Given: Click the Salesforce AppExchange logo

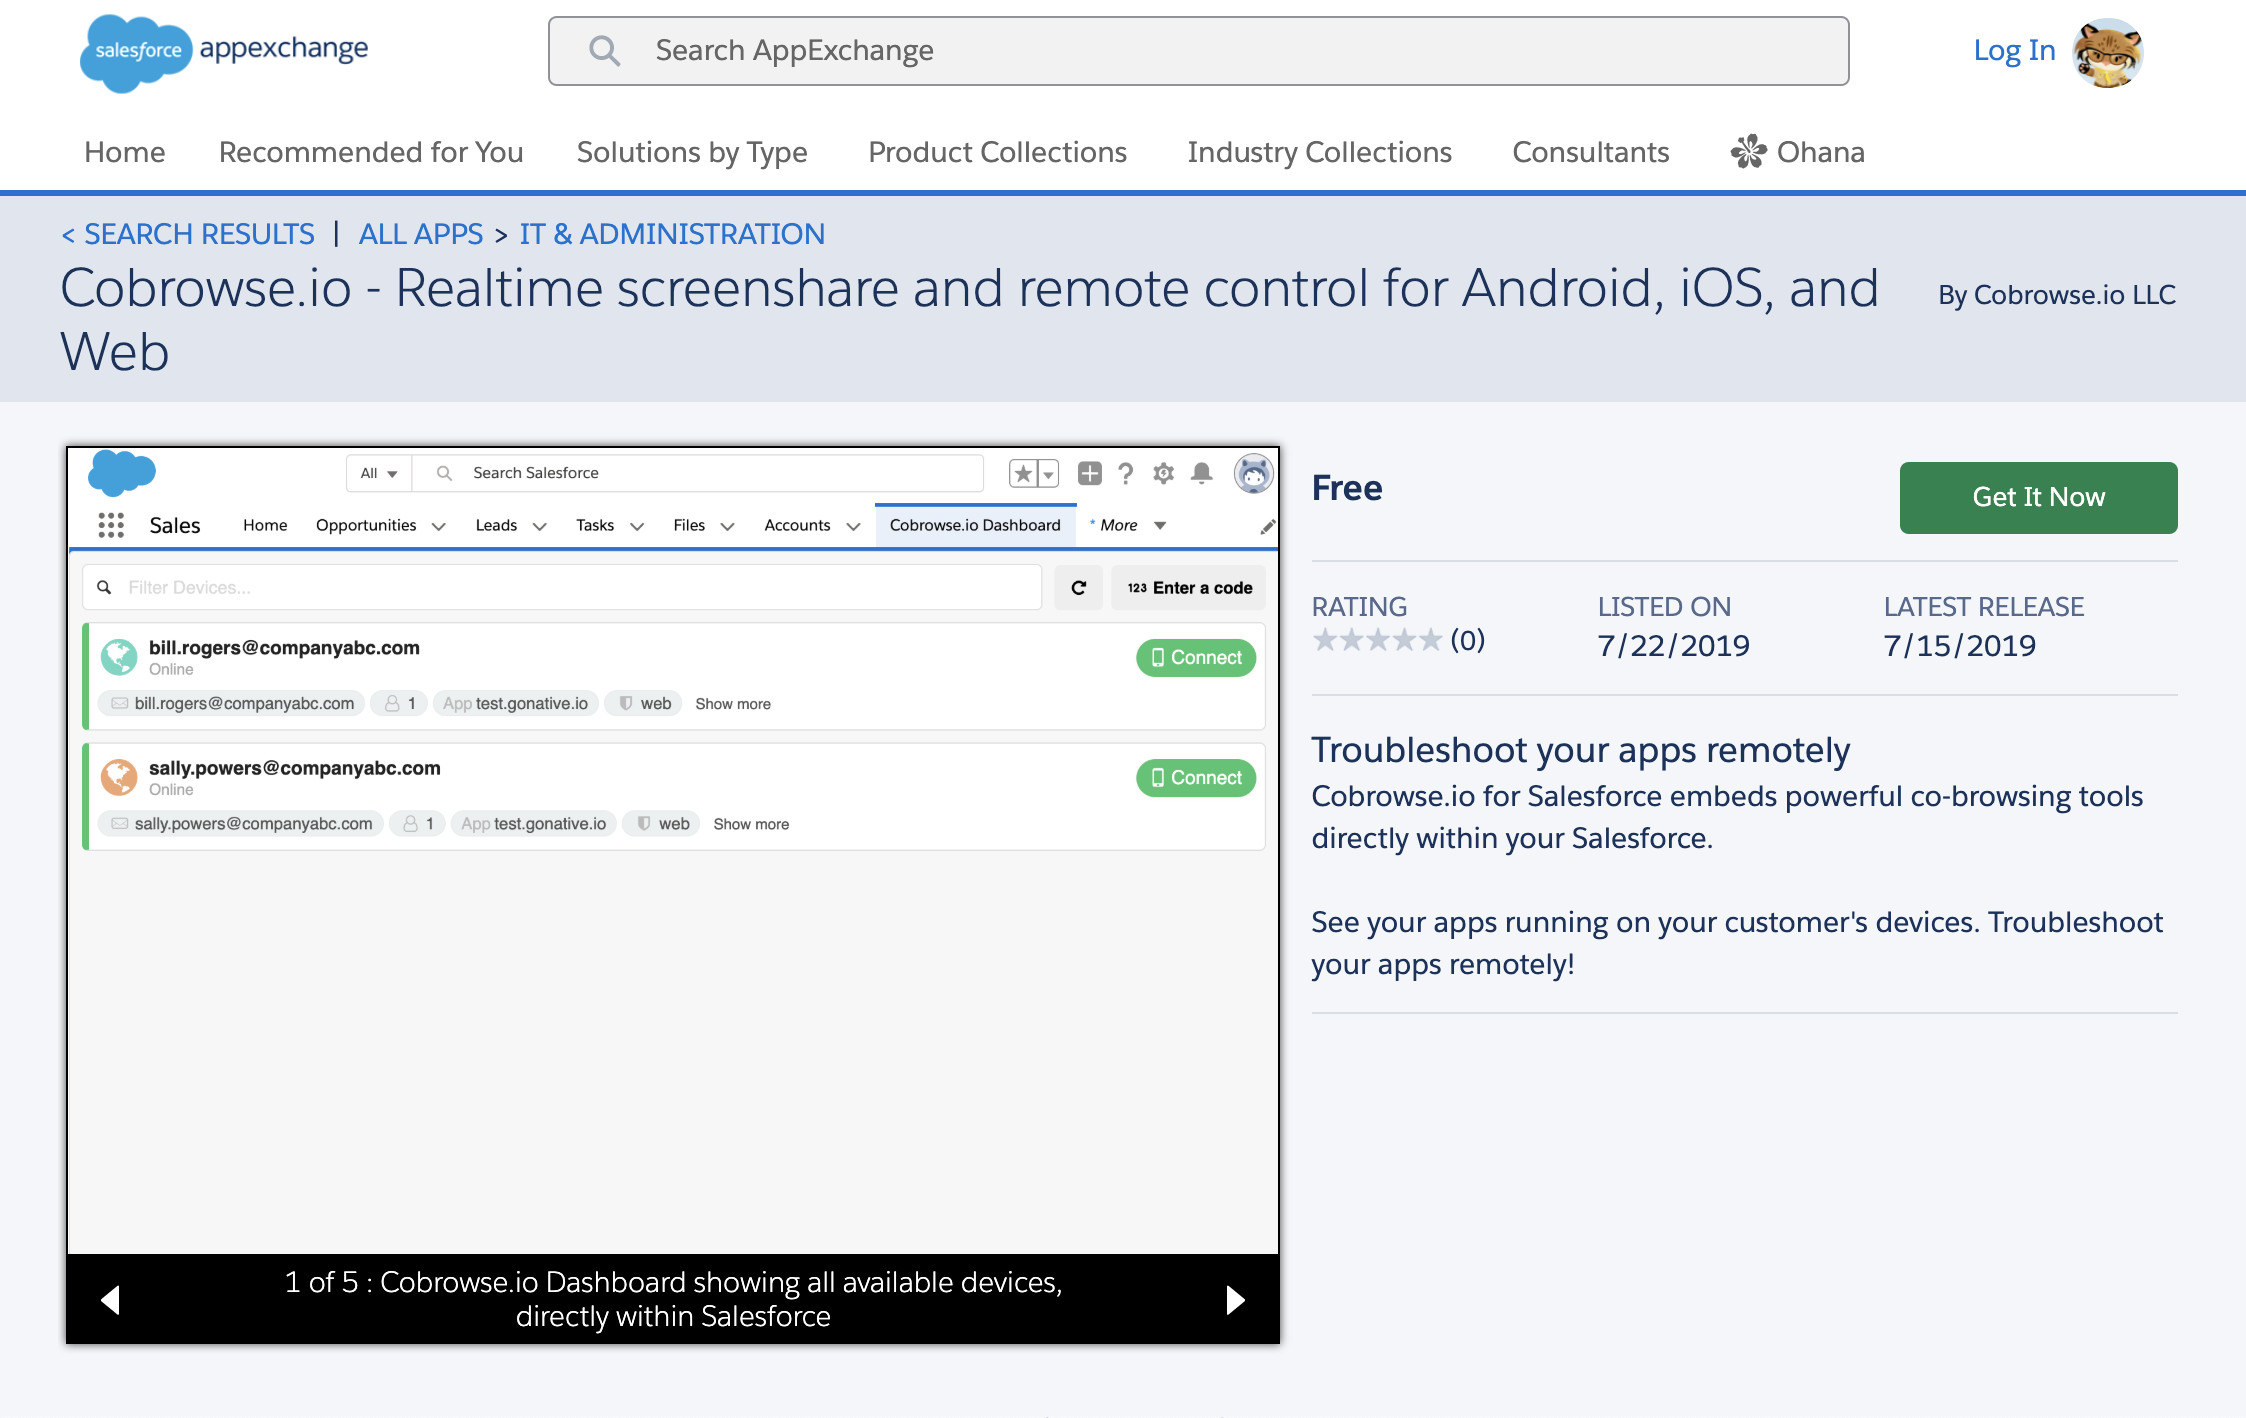Looking at the screenshot, I should point(224,52).
